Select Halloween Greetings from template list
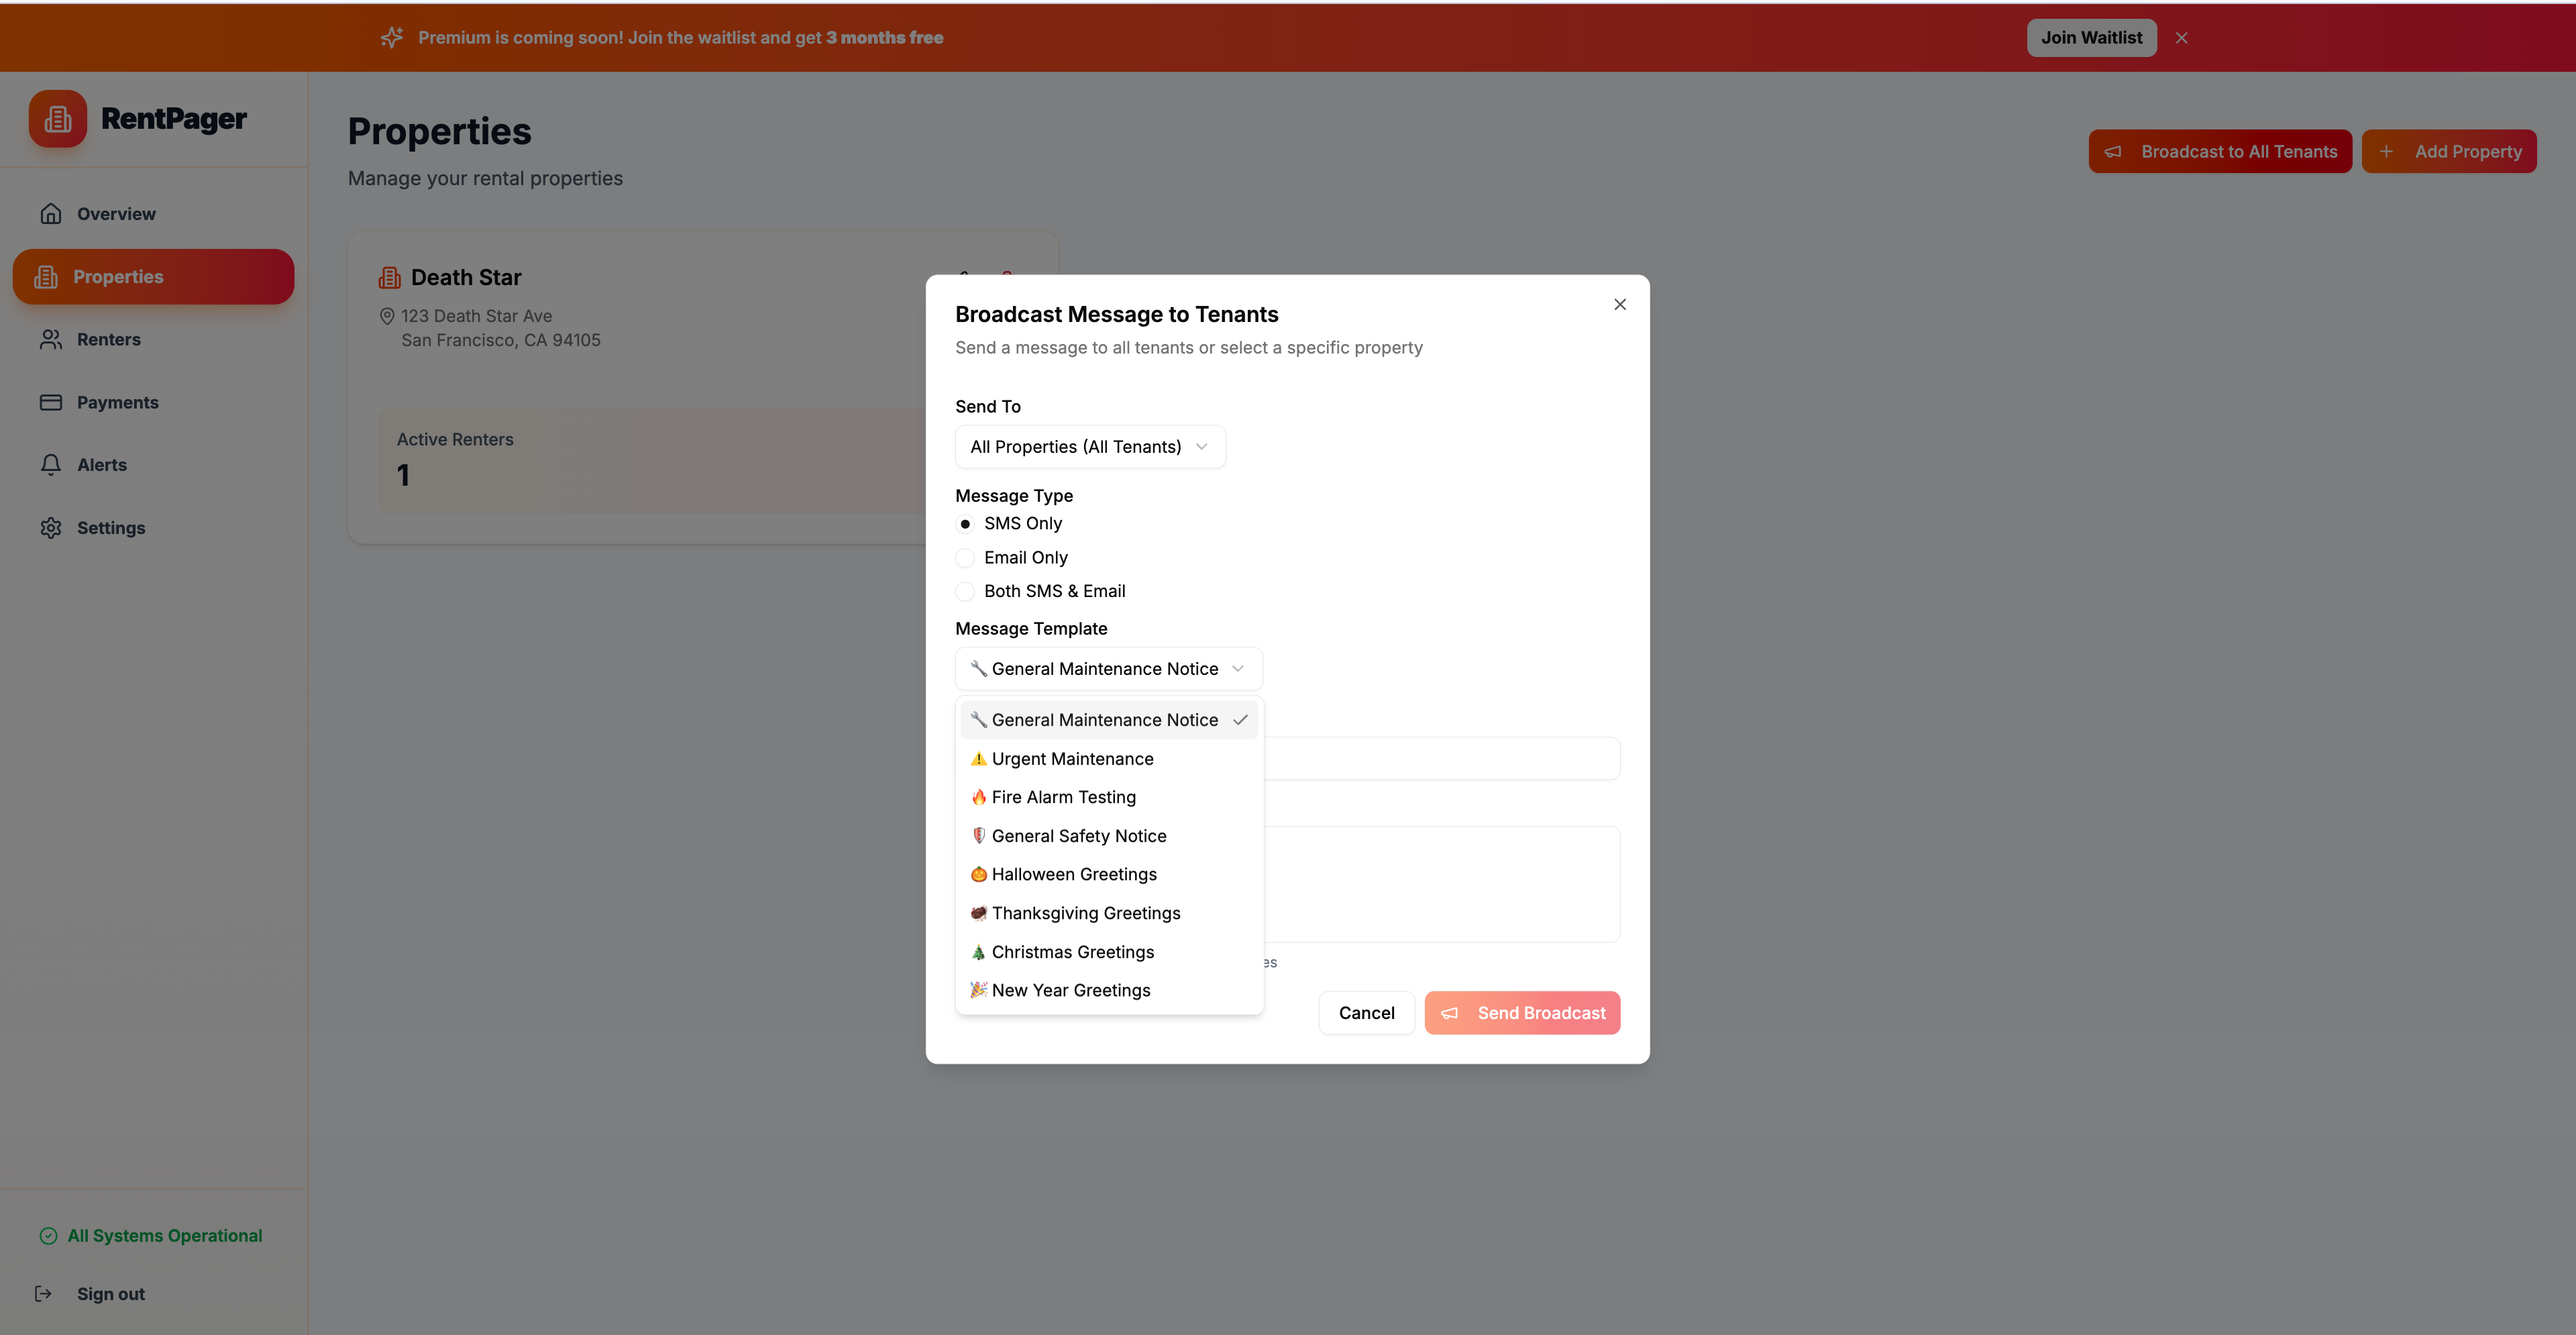This screenshot has width=2576, height=1335. click(x=1073, y=874)
